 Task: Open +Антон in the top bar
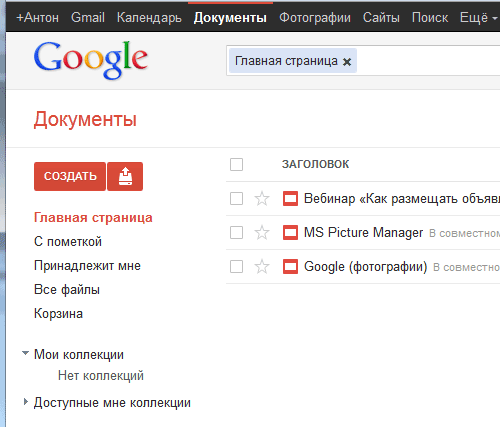pos(37,17)
